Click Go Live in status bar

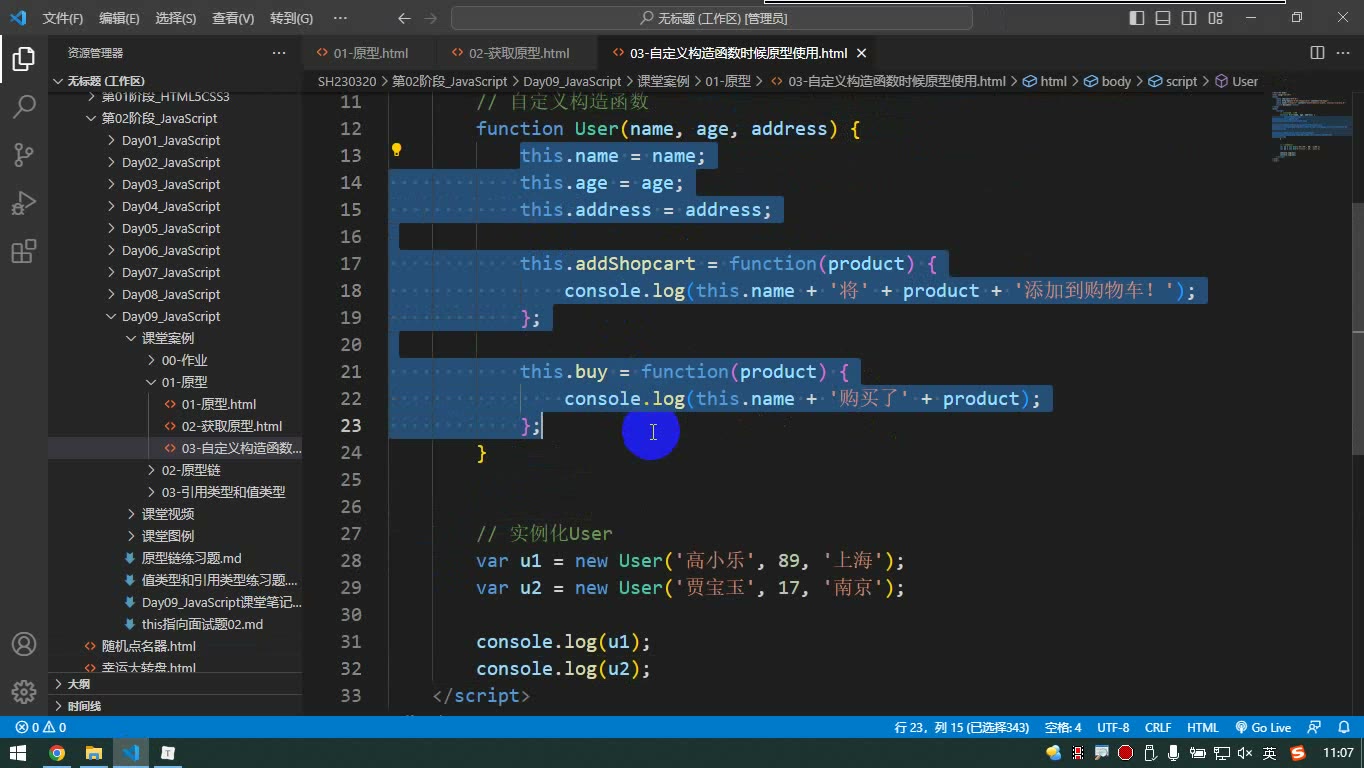tap(1263, 728)
